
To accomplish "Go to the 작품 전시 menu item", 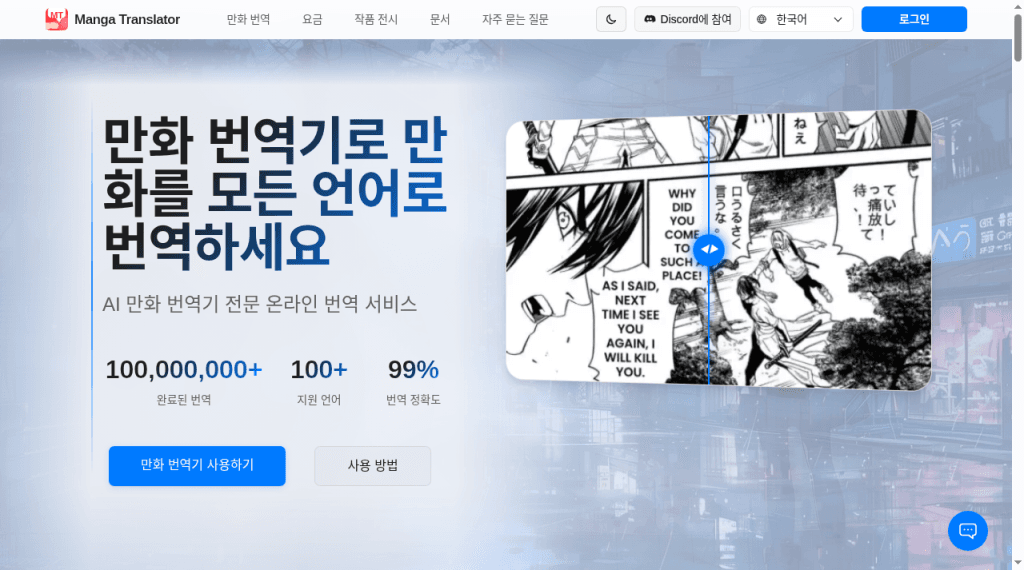I will [x=376, y=20].
